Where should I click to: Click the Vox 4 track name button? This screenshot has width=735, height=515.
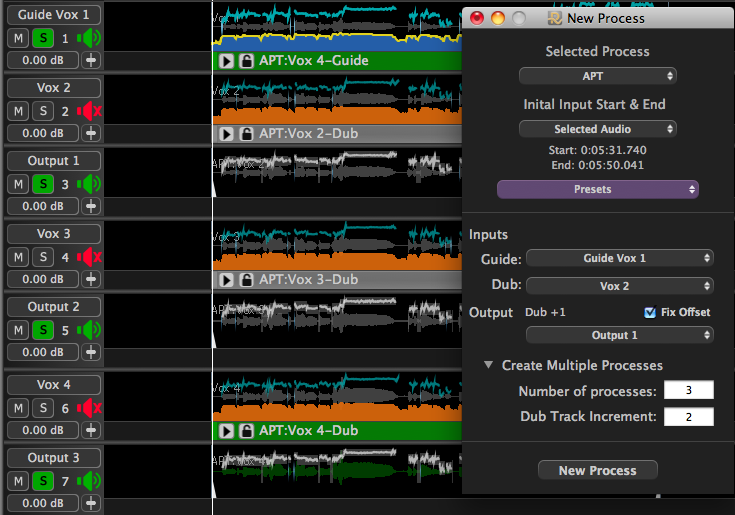54,384
